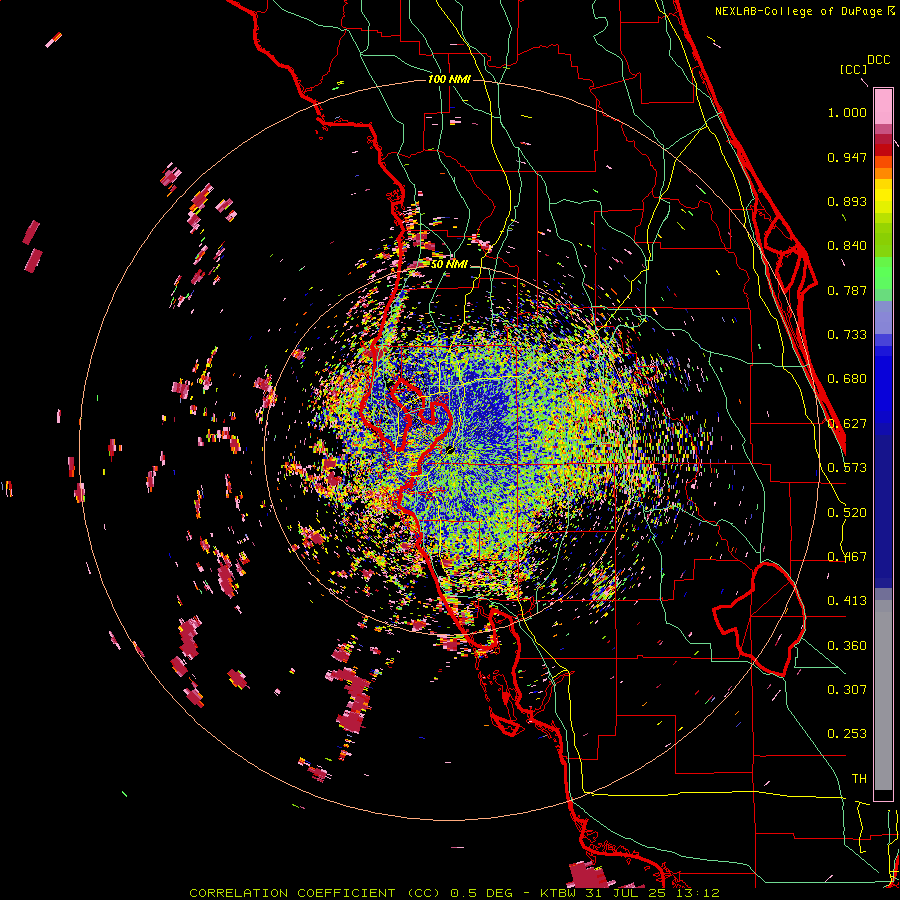Click the DCC label above the color scale
The width and height of the screenshot is (900, 900).
[x=878, y=60]
